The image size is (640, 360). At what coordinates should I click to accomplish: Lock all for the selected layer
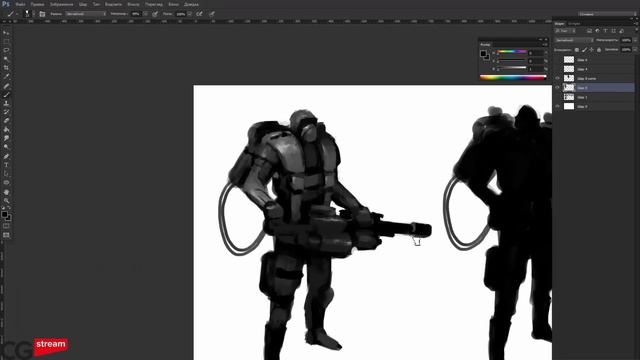[x=599, y=50]
